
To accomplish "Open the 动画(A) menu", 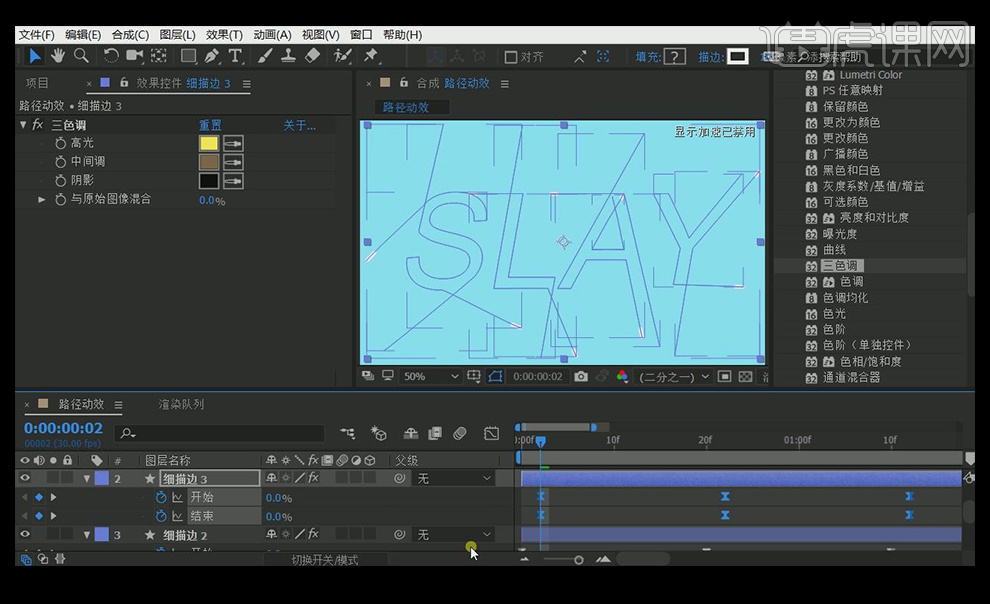I will tap(272, 35).
